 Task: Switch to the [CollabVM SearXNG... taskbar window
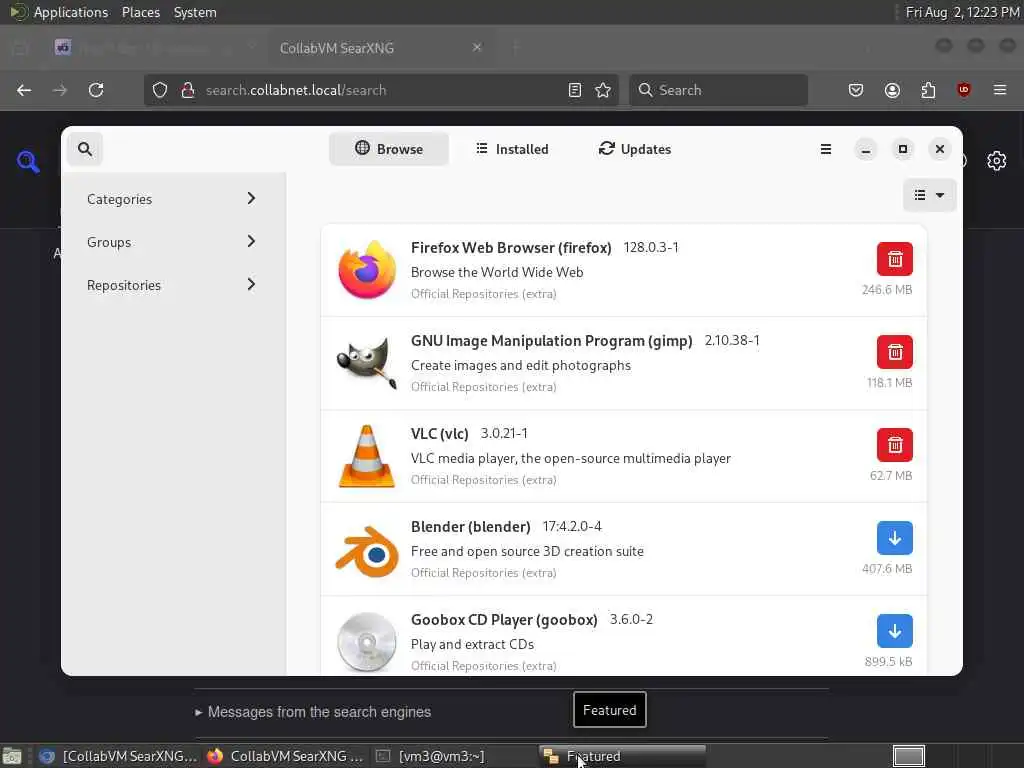118,756
